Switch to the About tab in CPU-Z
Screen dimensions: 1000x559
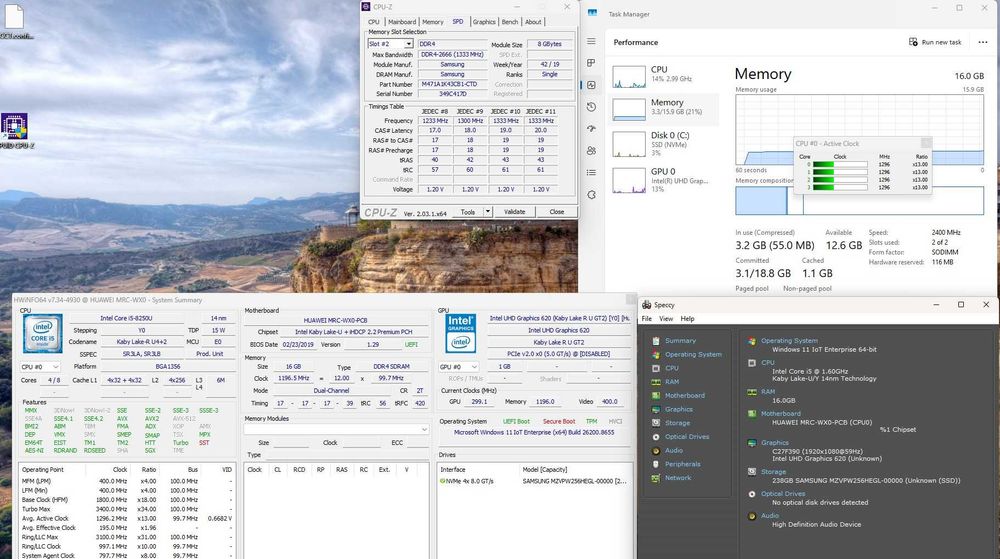533,22
